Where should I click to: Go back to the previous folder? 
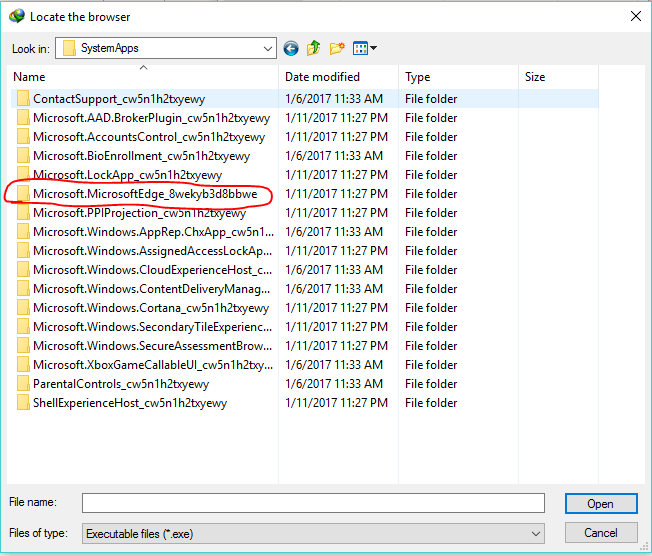(291, 48)
